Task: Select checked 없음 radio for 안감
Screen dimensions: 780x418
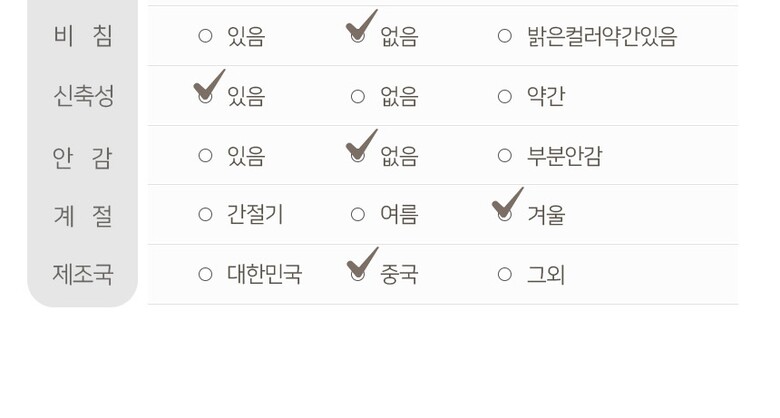Action: pos(357,156)
